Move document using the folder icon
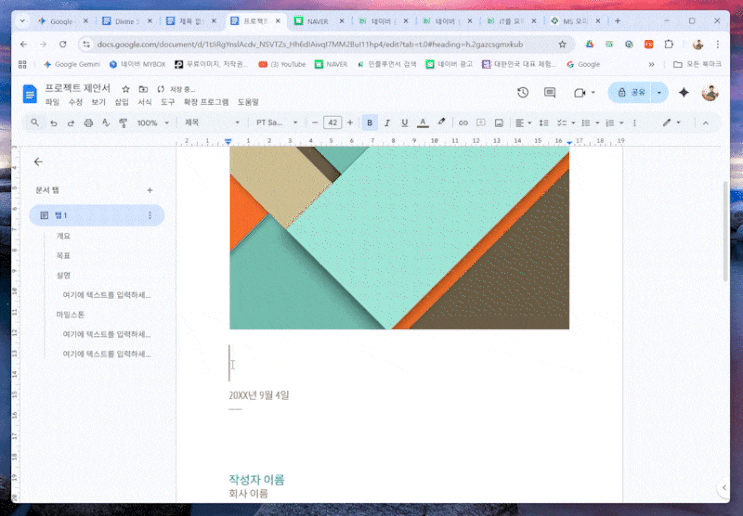This screenshot has width=743, height=516. [x=143, y=89]
